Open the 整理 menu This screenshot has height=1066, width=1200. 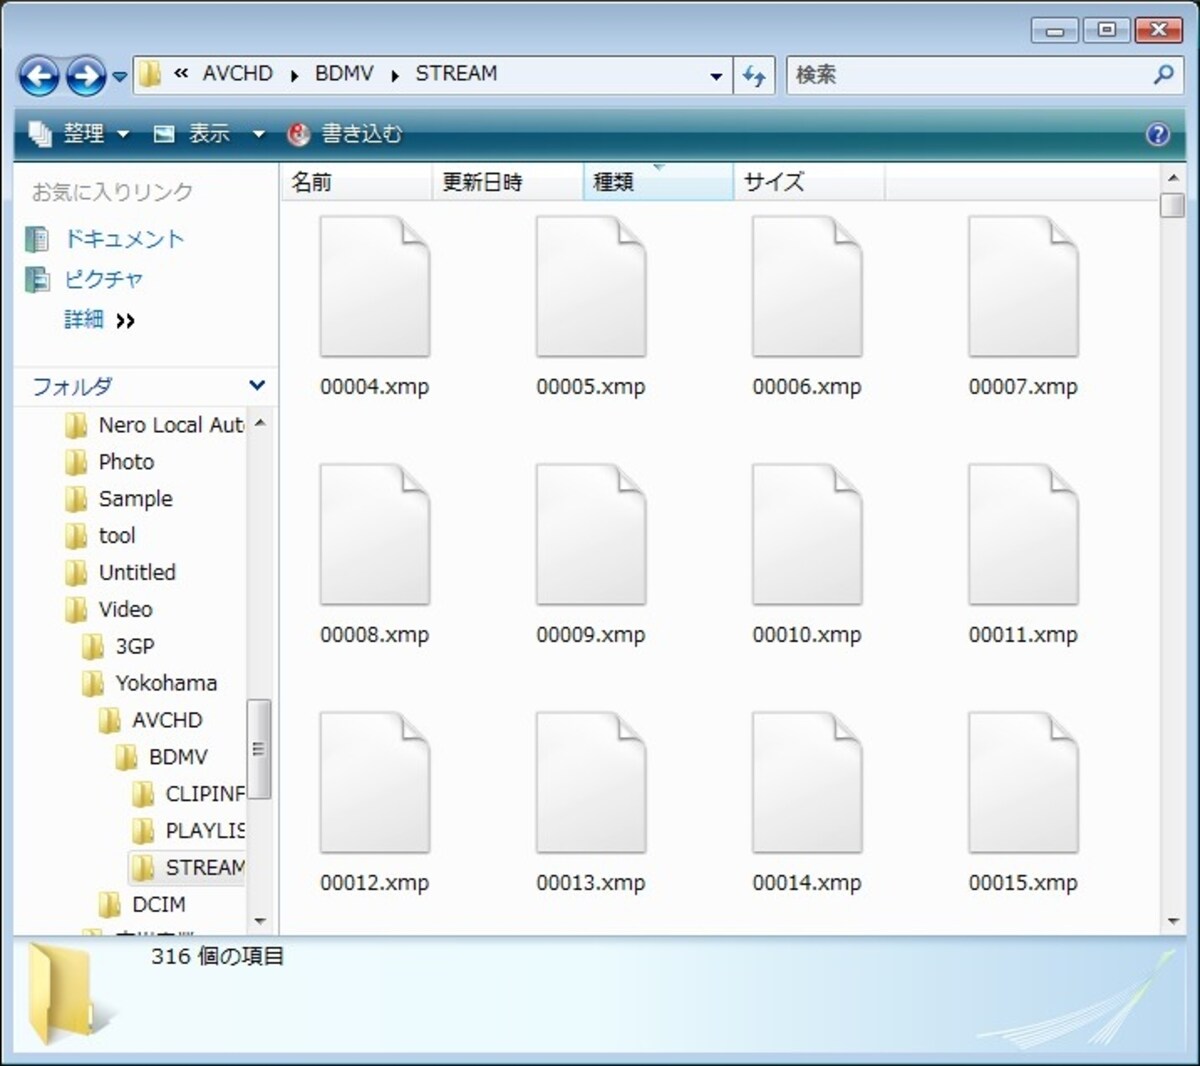pyautogui.click(x=80, y=133)
